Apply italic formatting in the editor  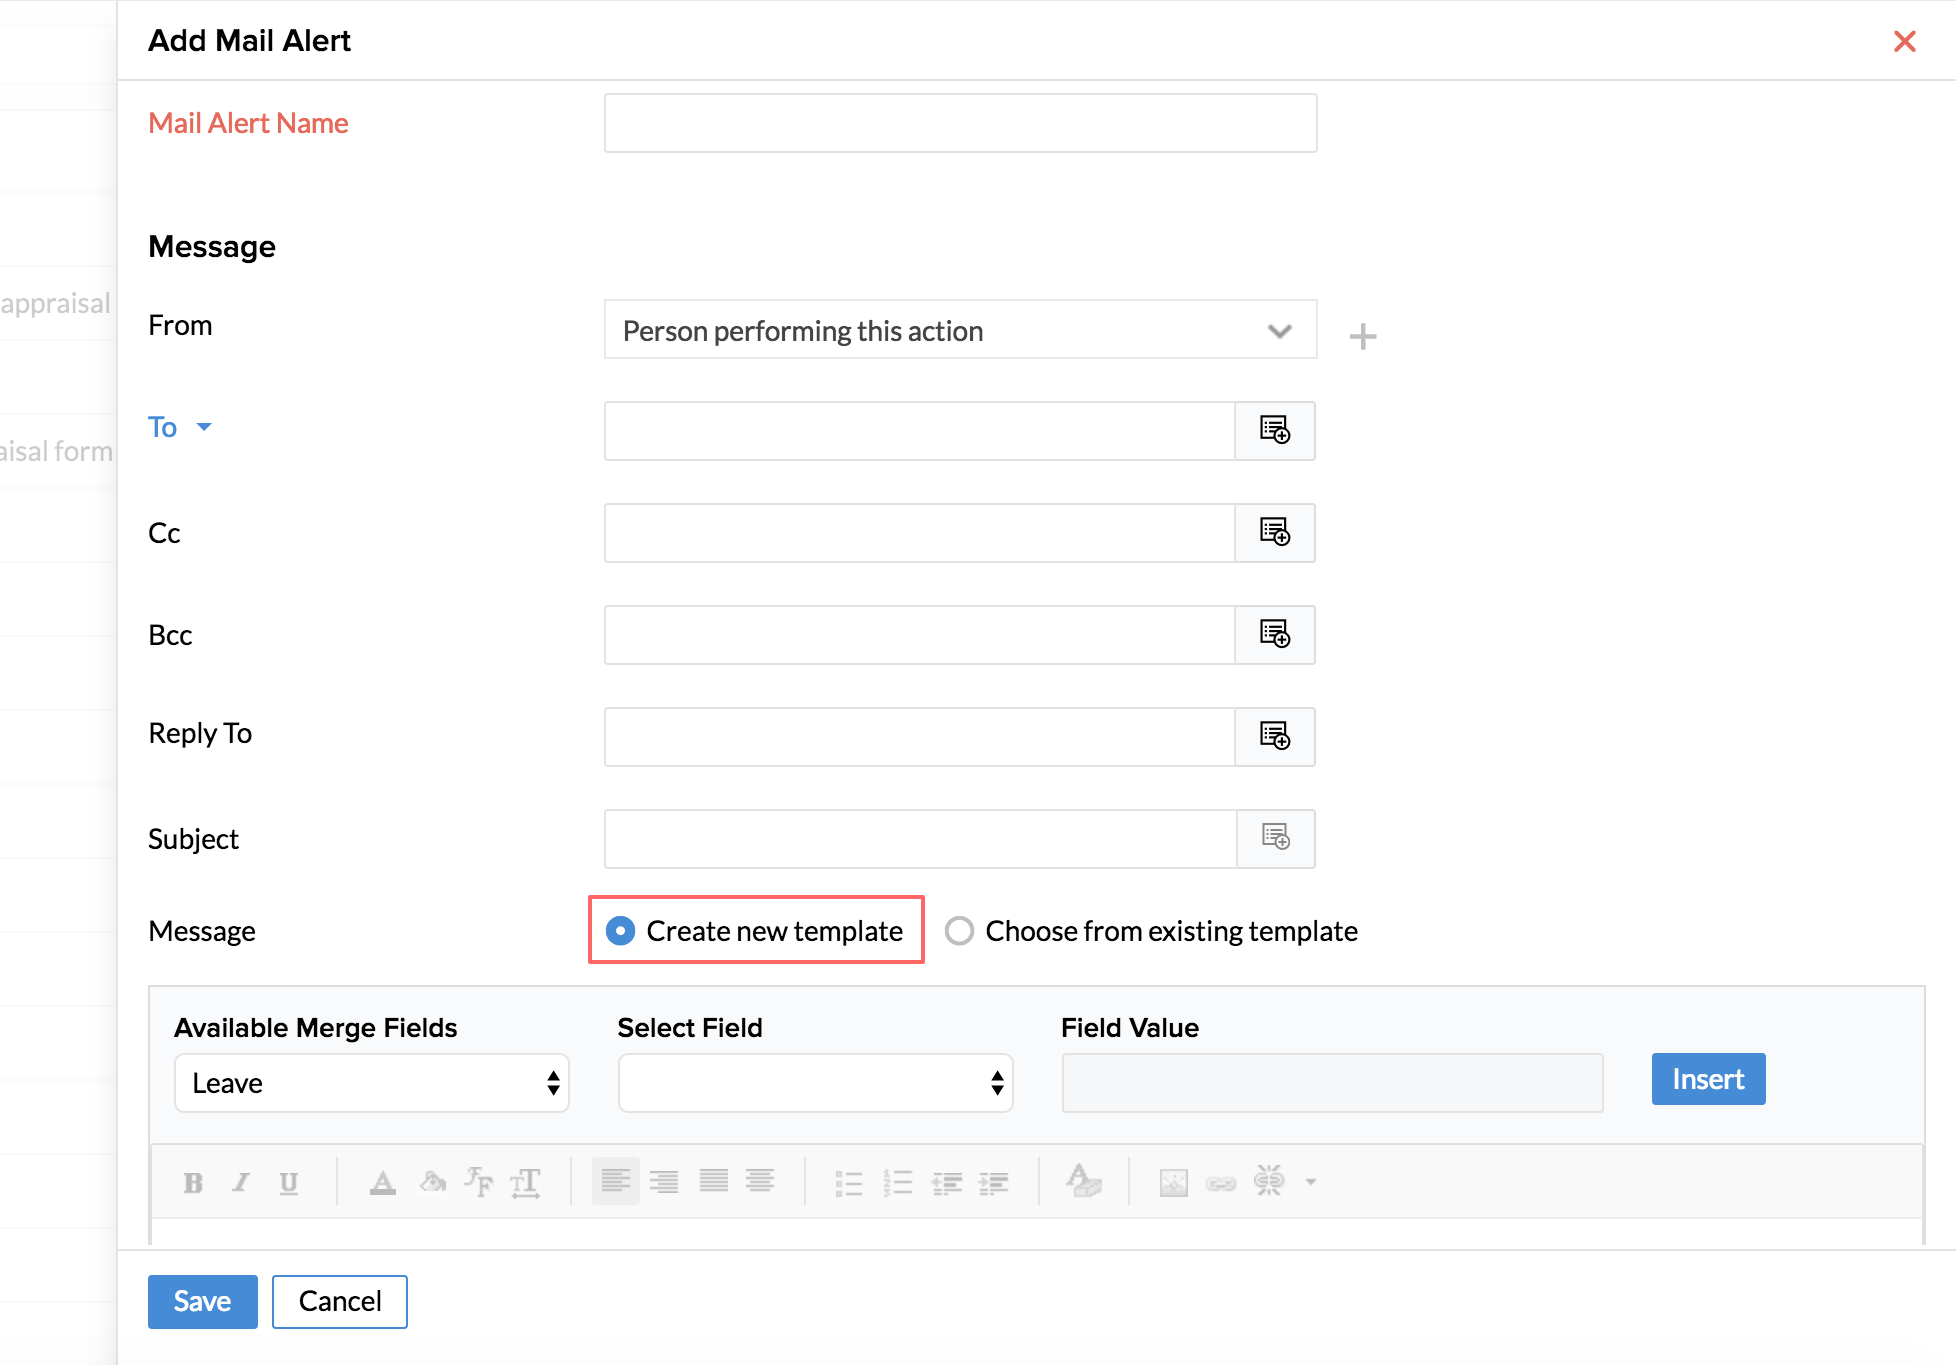[x=240, y=1181]
